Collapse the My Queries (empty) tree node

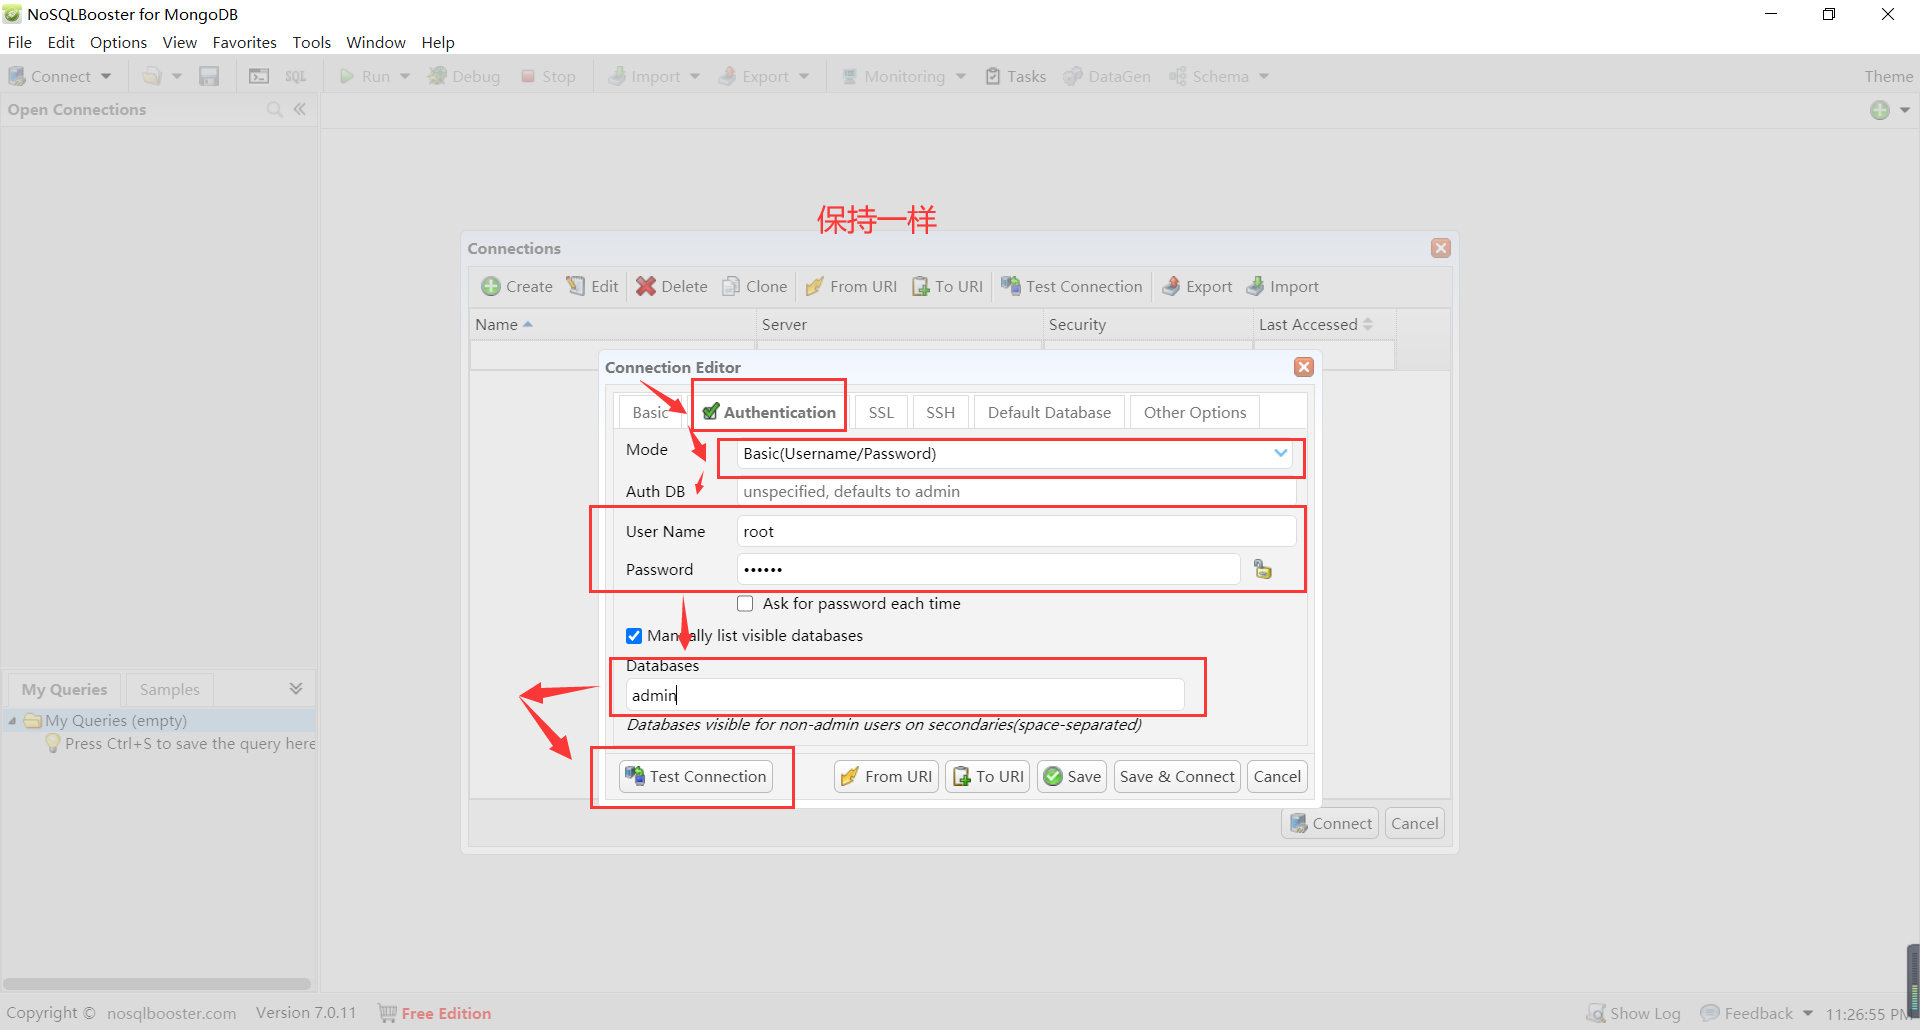[12, 720]
